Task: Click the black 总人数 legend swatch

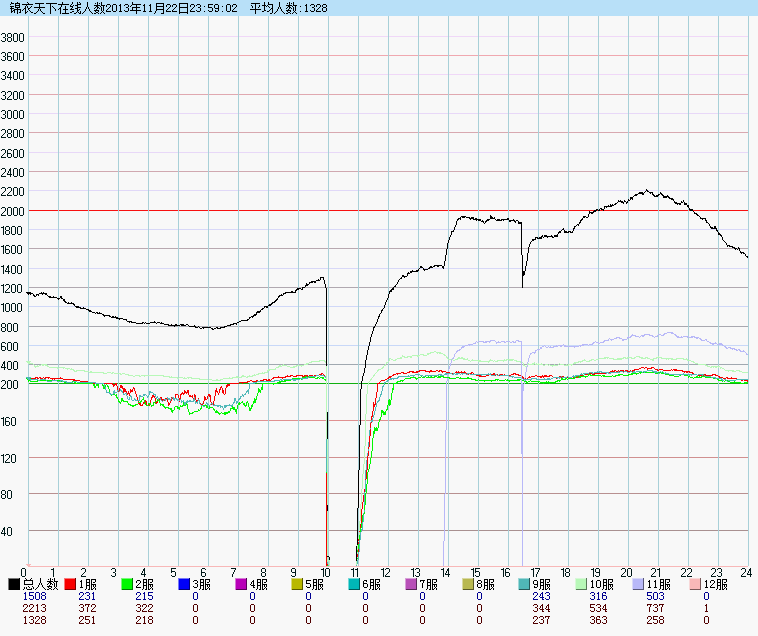Action: 14,584
